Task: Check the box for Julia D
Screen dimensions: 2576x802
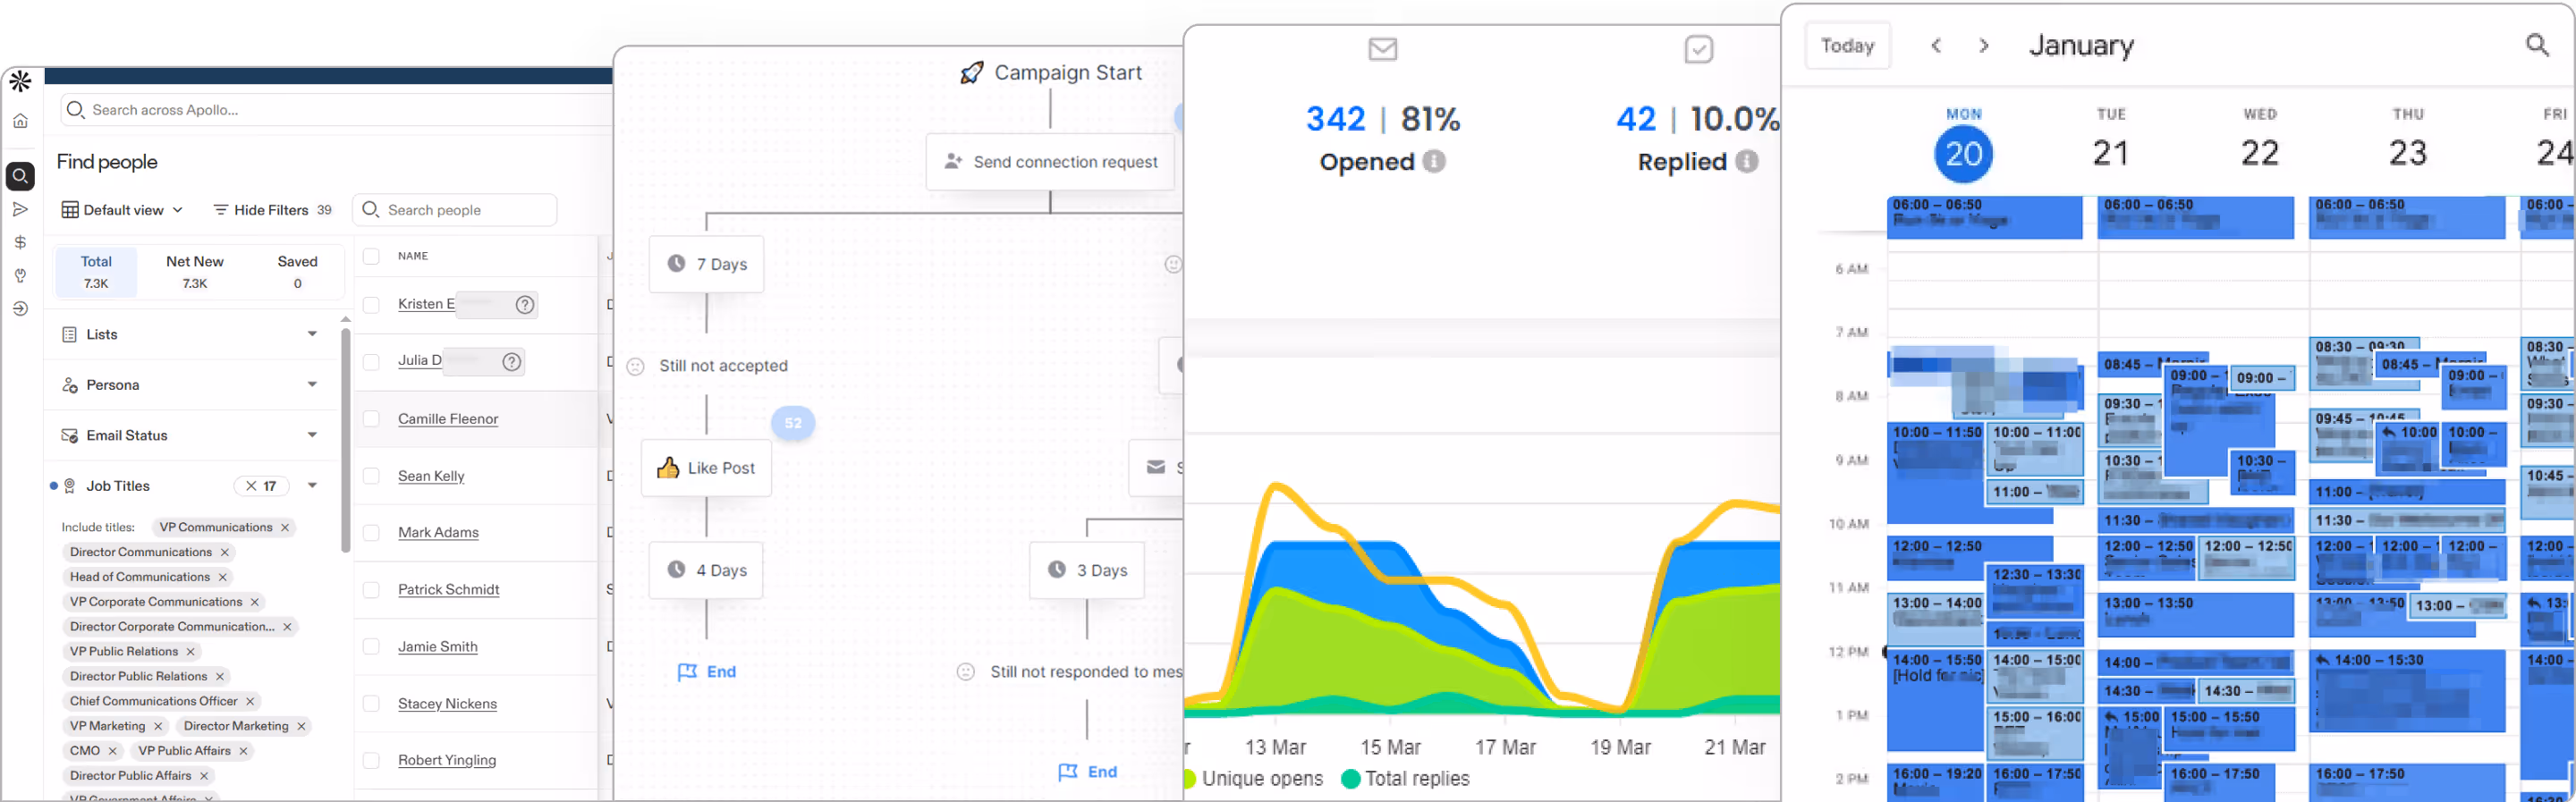Action: 371,362
